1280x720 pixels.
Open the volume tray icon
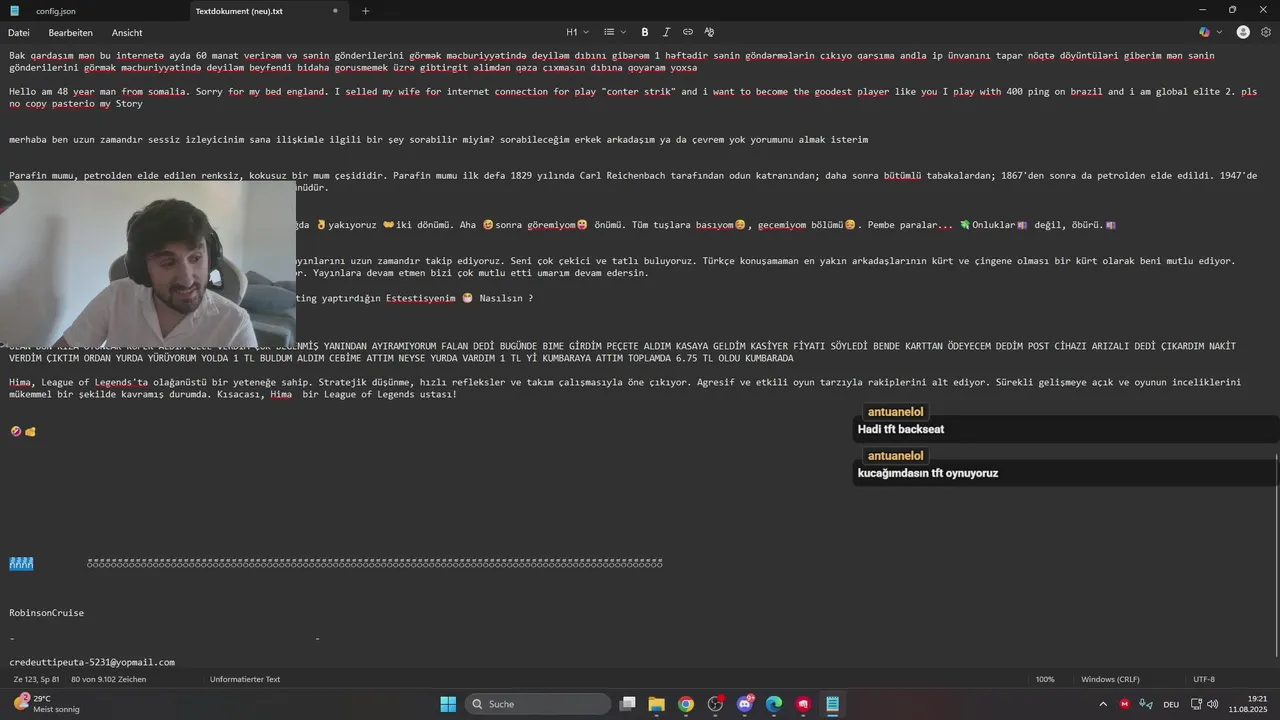pyautogui.click(x=1213, y=704)
